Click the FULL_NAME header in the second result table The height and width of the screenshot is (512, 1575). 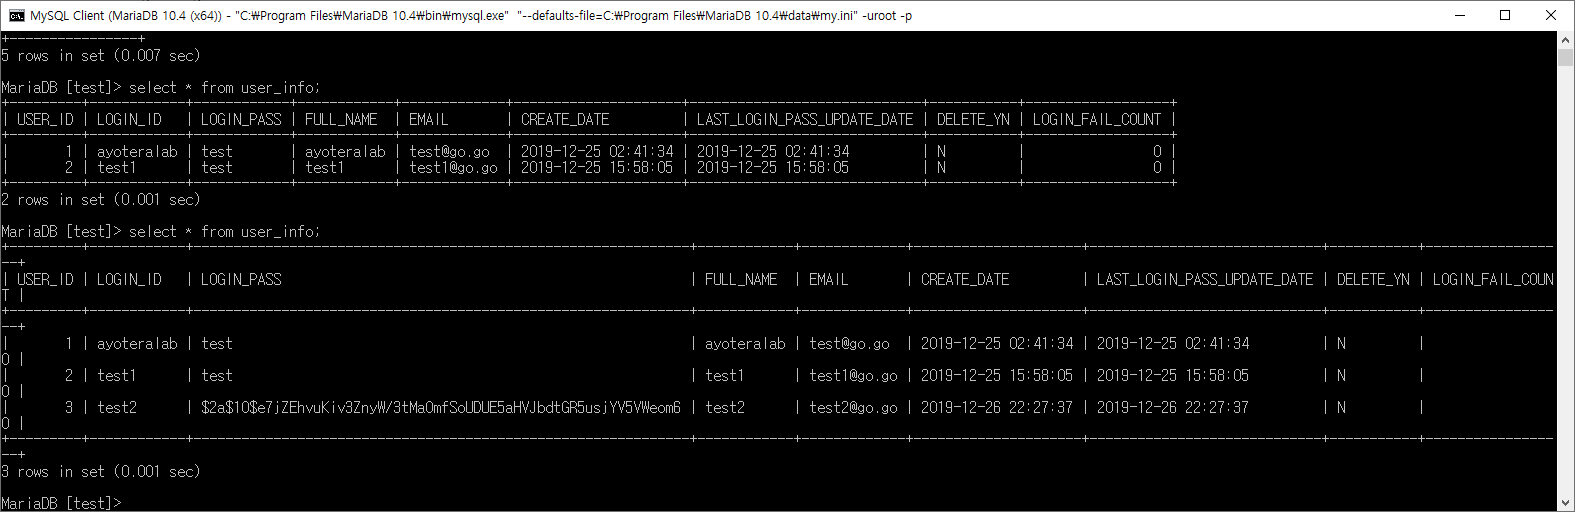tap(741, 280)
